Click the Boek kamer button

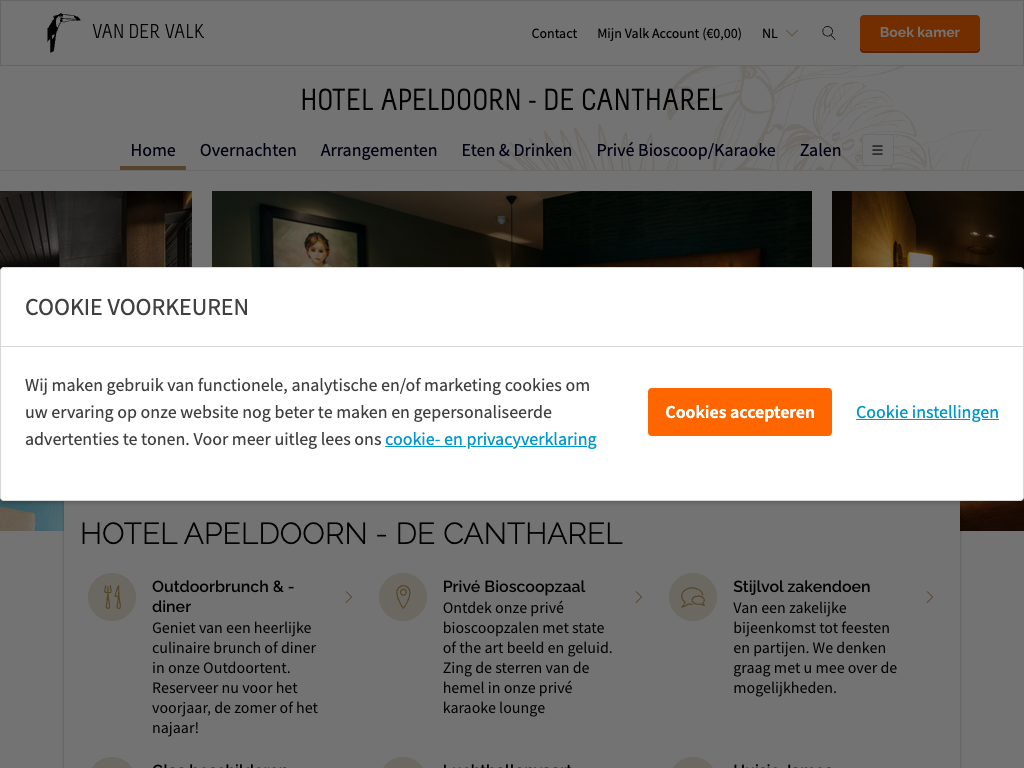coord(920,33)
